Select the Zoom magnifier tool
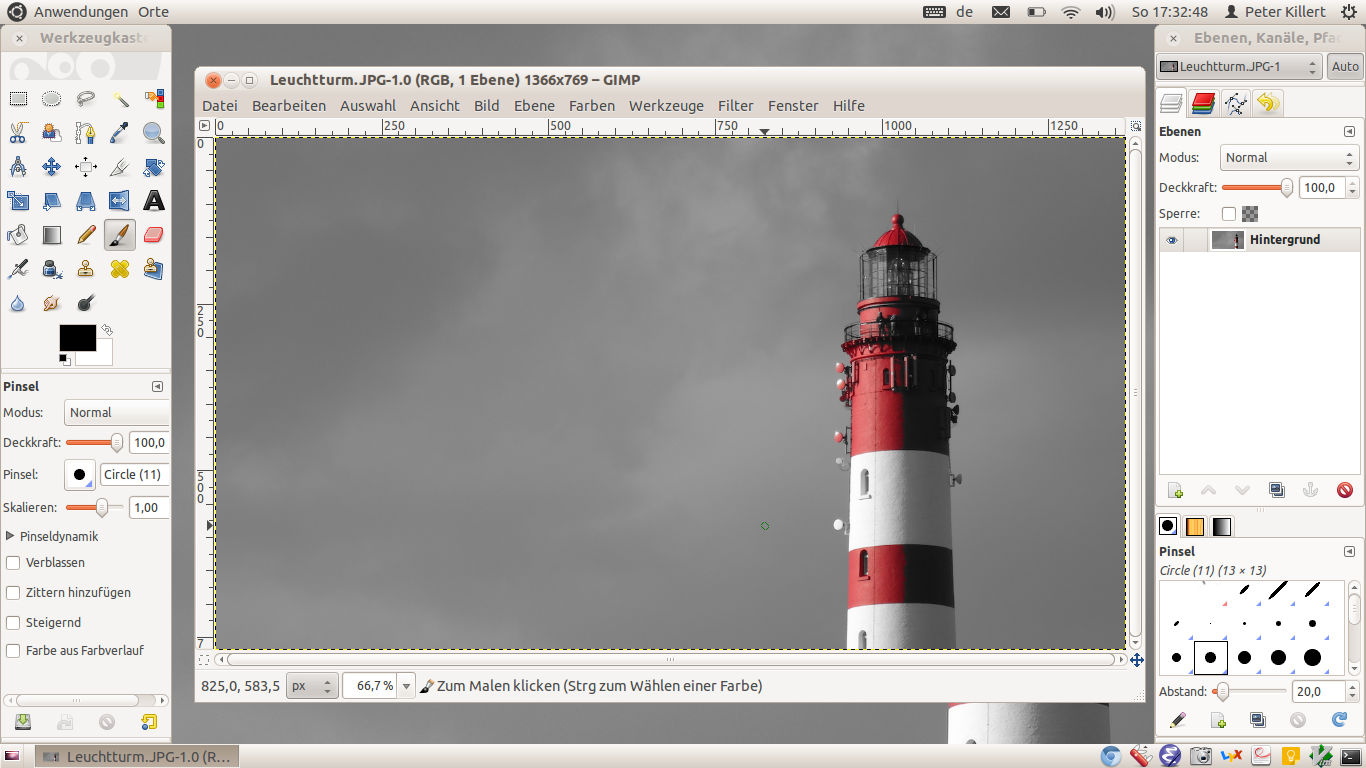Screen dimensions: 1366x768 click(x=154, y=133)
